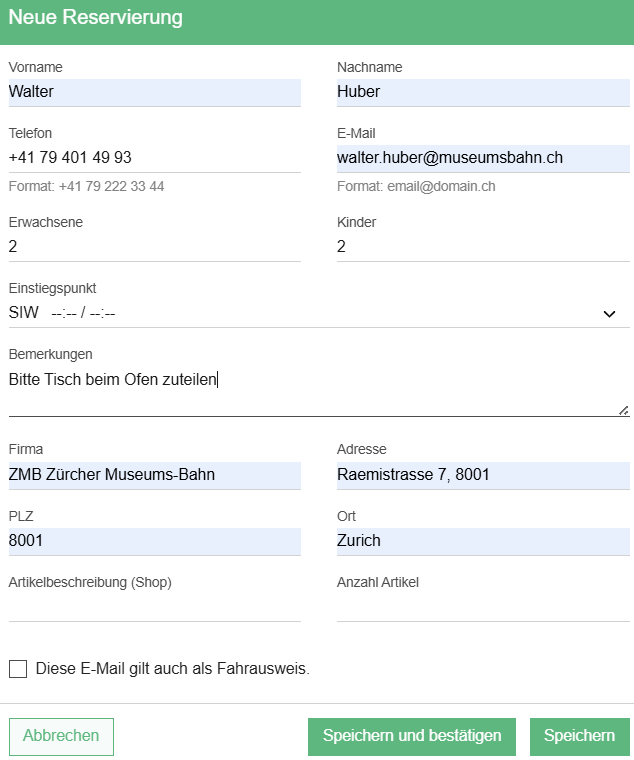Select the SIW Einstiegspunkt combo box
Viewport: 634px width, 760px height.
300,314
